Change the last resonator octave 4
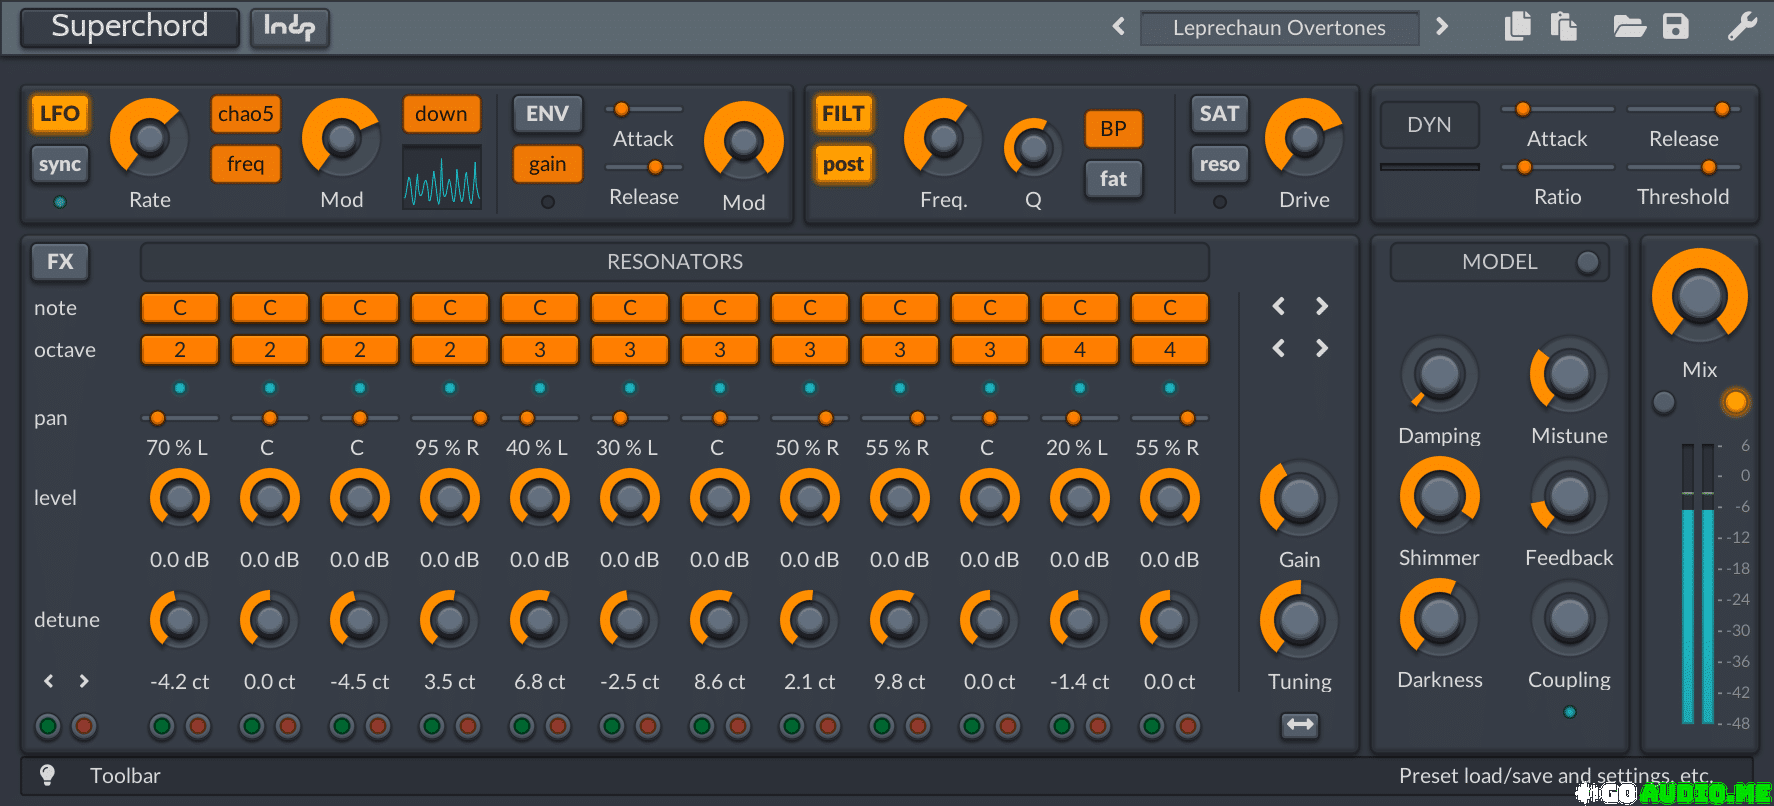This screenshot has width=1774, height=806. tap(1170, 350)
